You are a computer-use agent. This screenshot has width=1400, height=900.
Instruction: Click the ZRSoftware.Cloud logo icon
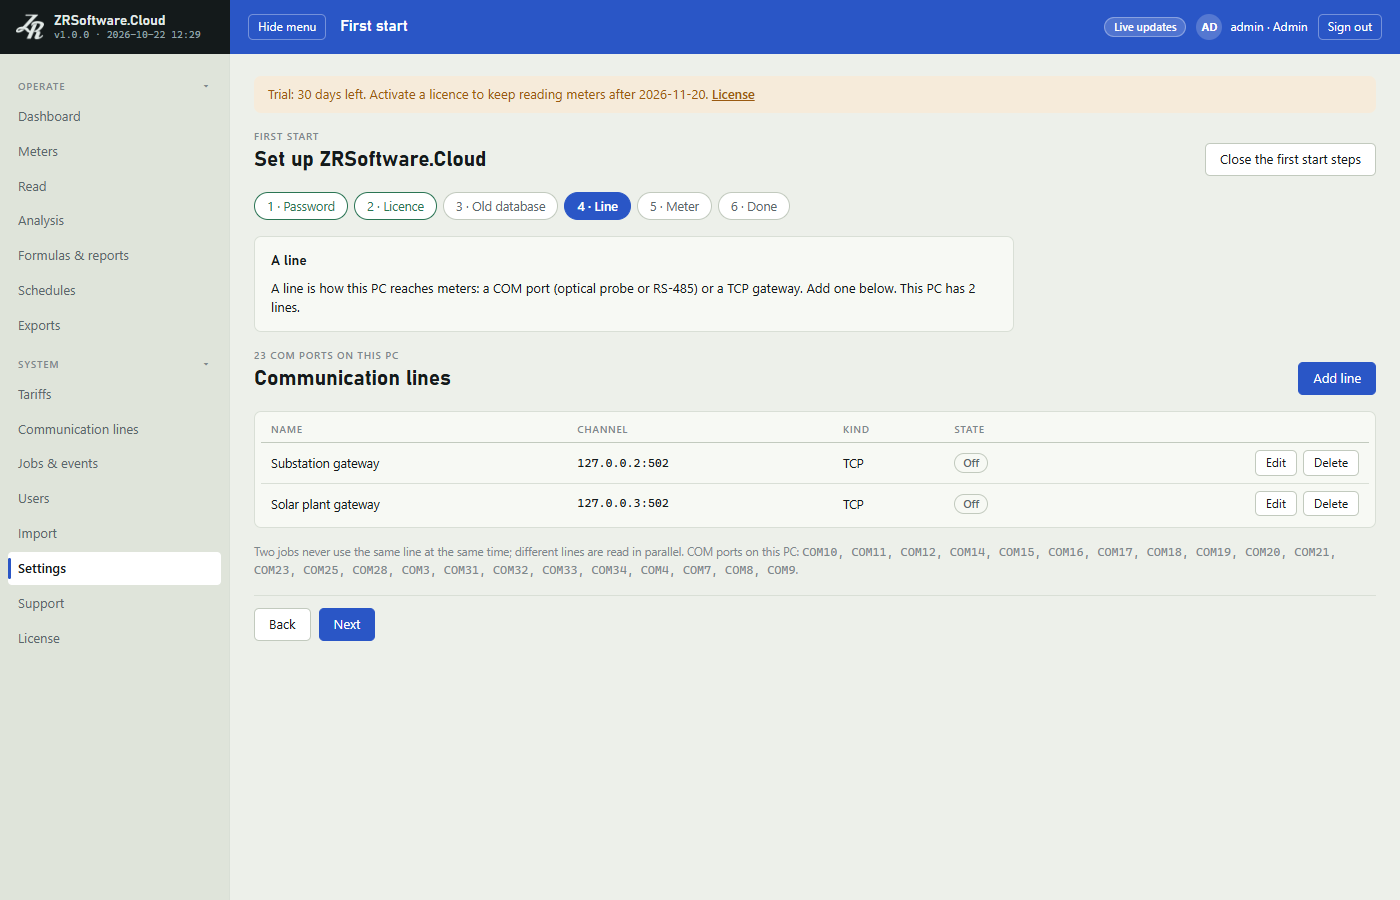(x=30, y=27)
